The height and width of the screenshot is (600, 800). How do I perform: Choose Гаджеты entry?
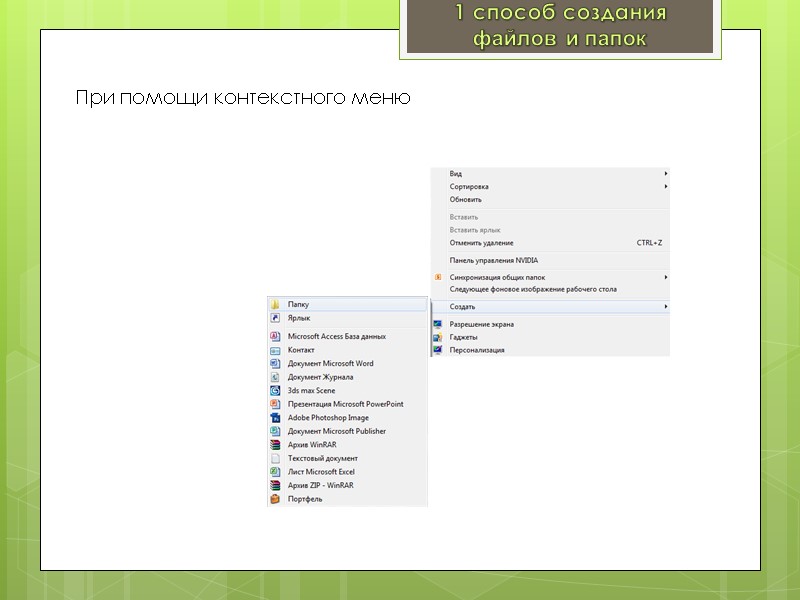(550, 337)
